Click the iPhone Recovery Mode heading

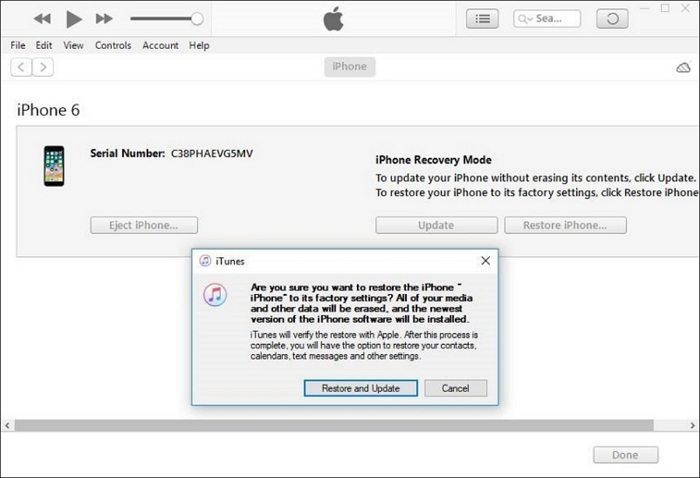433,160
